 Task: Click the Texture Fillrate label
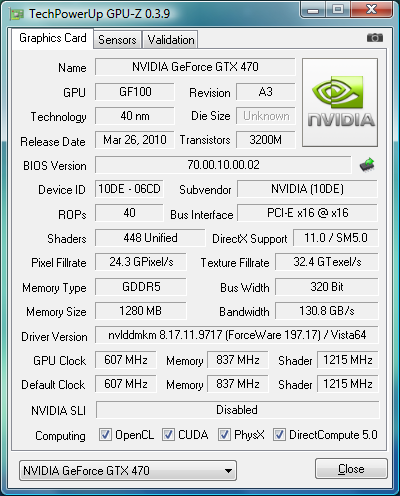click(x=235, y=263)
